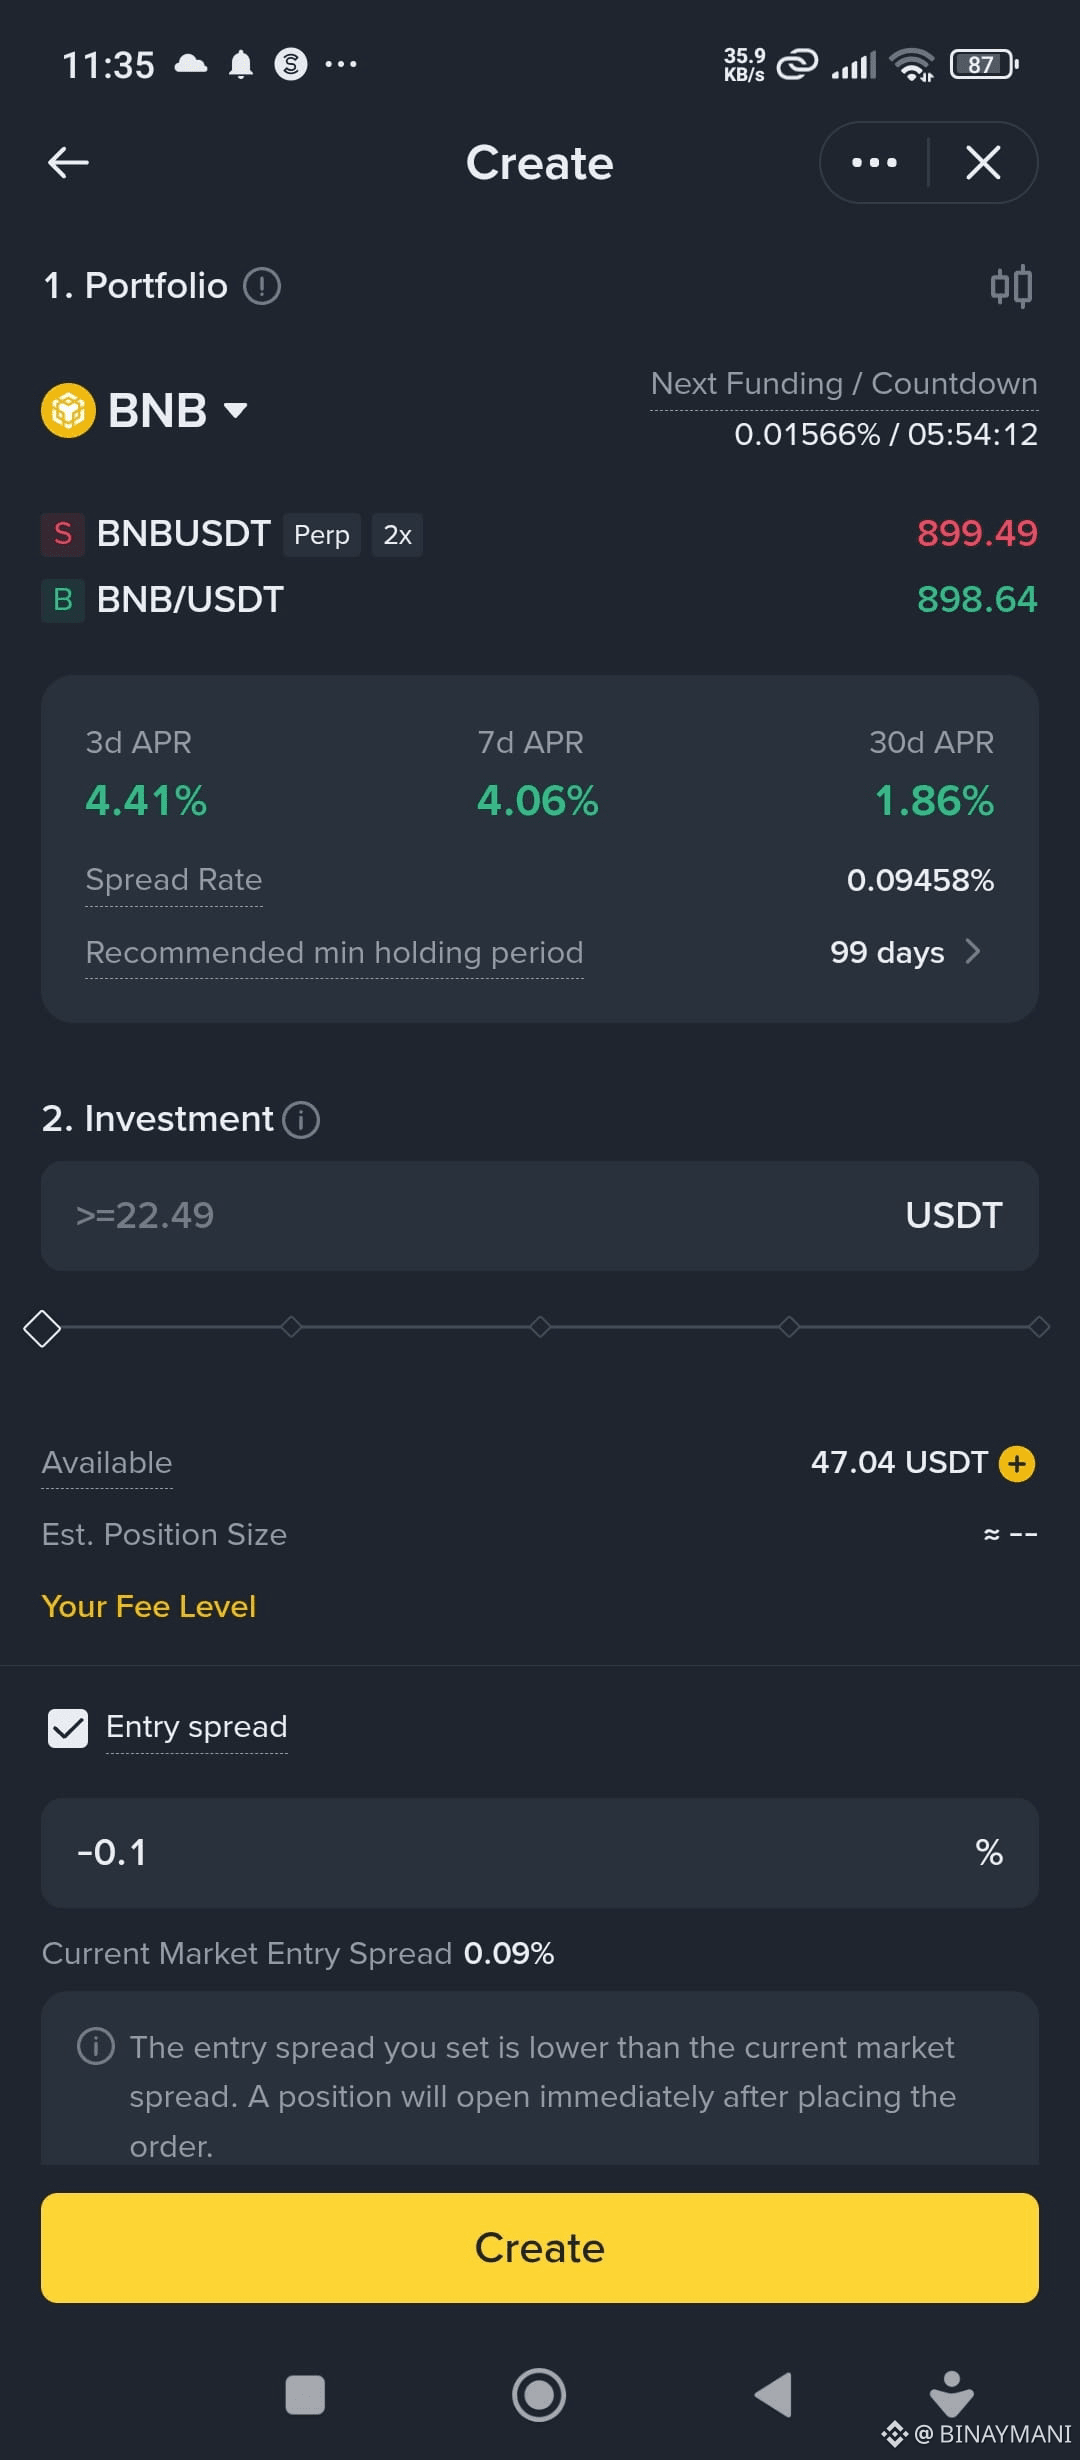Uncheck the Entry spread checkbox

(68, 1728)
